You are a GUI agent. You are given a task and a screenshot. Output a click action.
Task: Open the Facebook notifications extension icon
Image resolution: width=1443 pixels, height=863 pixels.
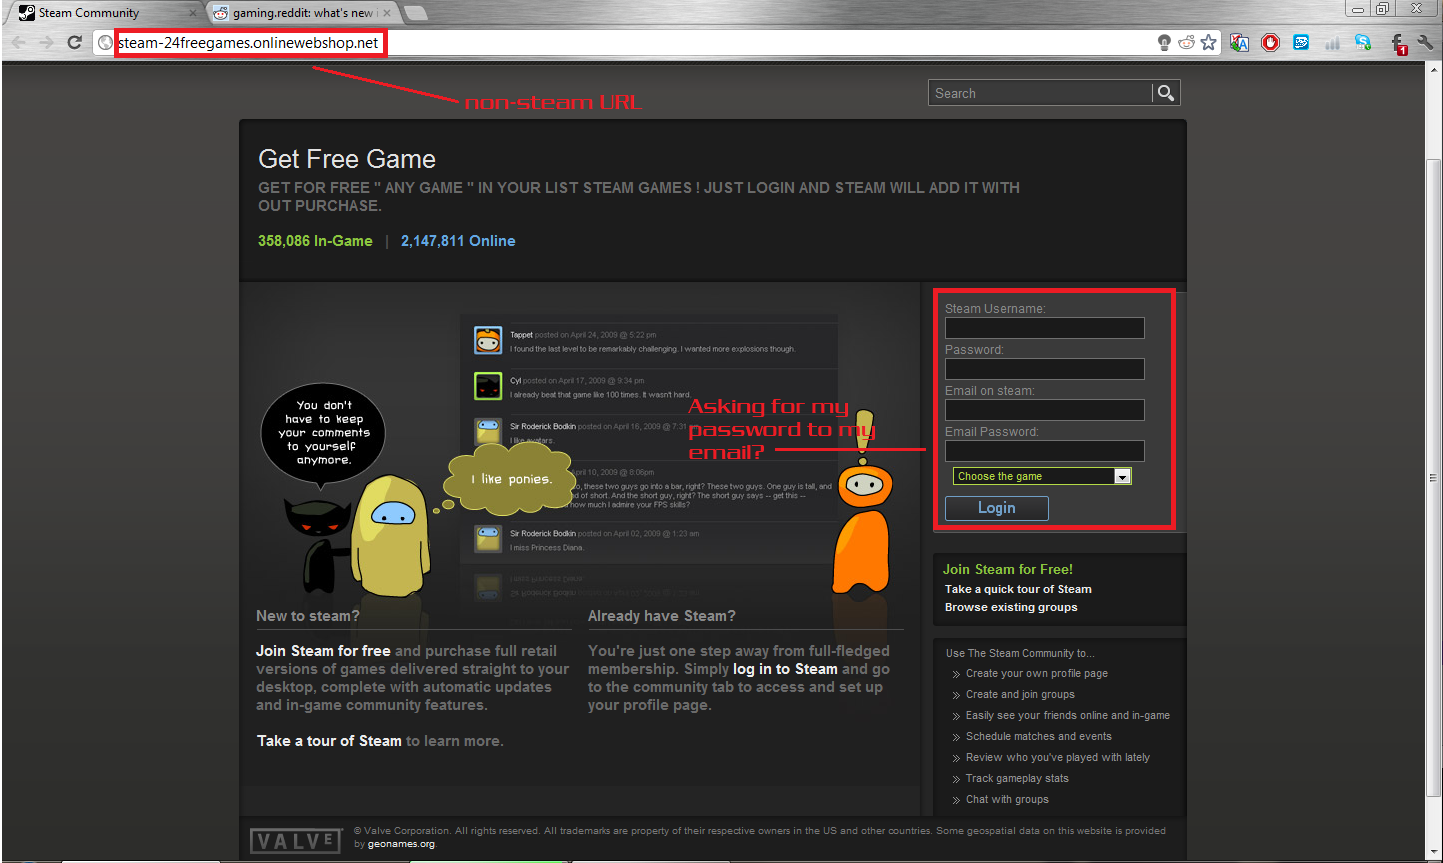1399,43
